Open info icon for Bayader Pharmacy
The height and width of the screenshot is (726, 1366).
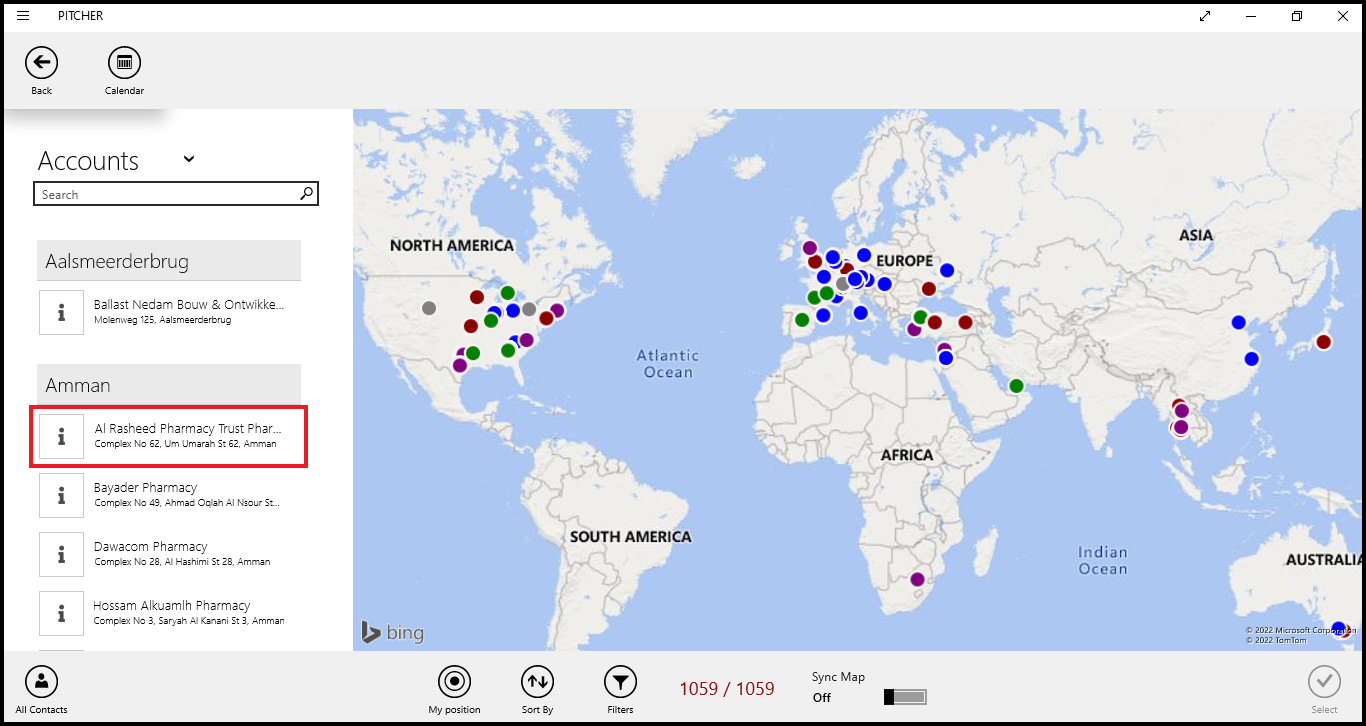(x=61, y=495)
